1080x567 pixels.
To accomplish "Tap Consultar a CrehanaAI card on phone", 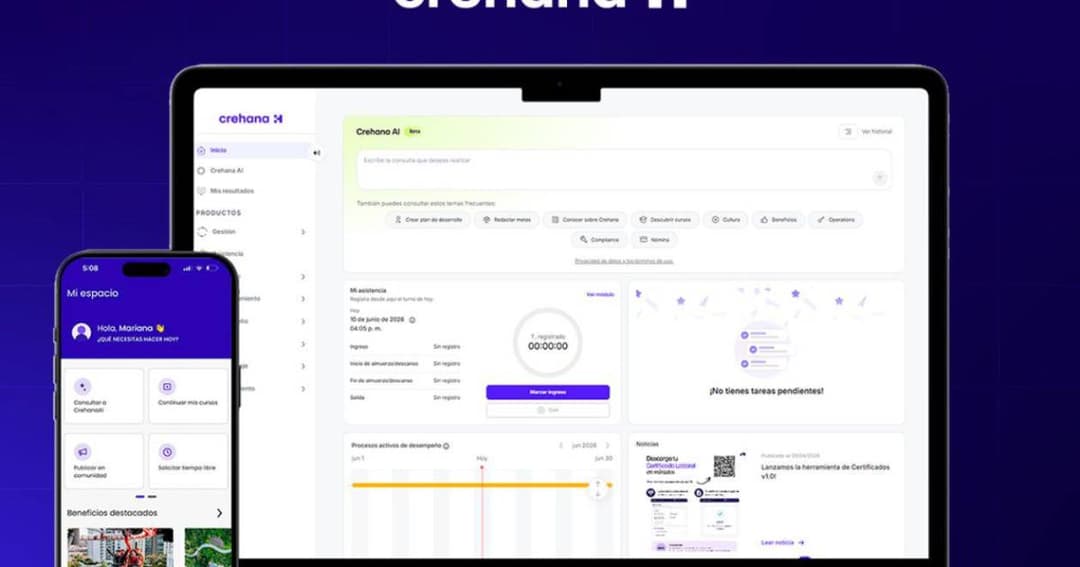I will (x=103, y=396).
